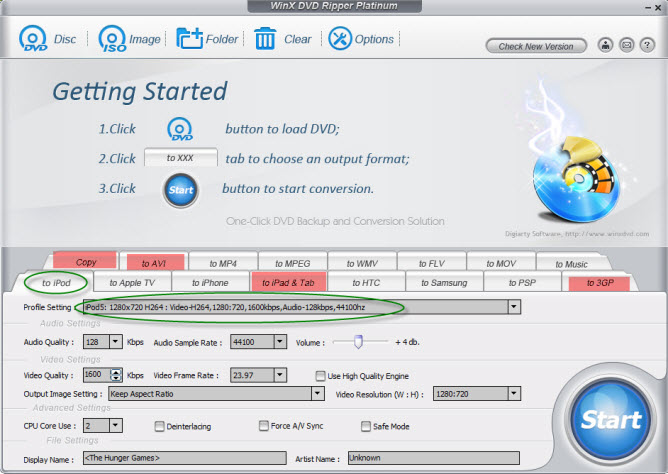Open the Video Resolution dropdown
The height and width of the screenshot is (474, 668).
[x=514, y=394]
